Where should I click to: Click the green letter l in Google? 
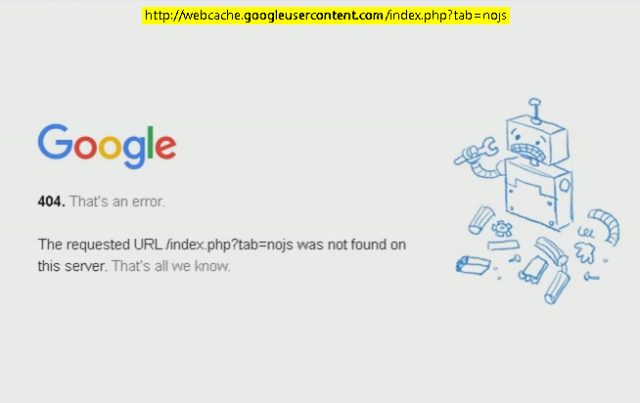(x=150, y=142)
